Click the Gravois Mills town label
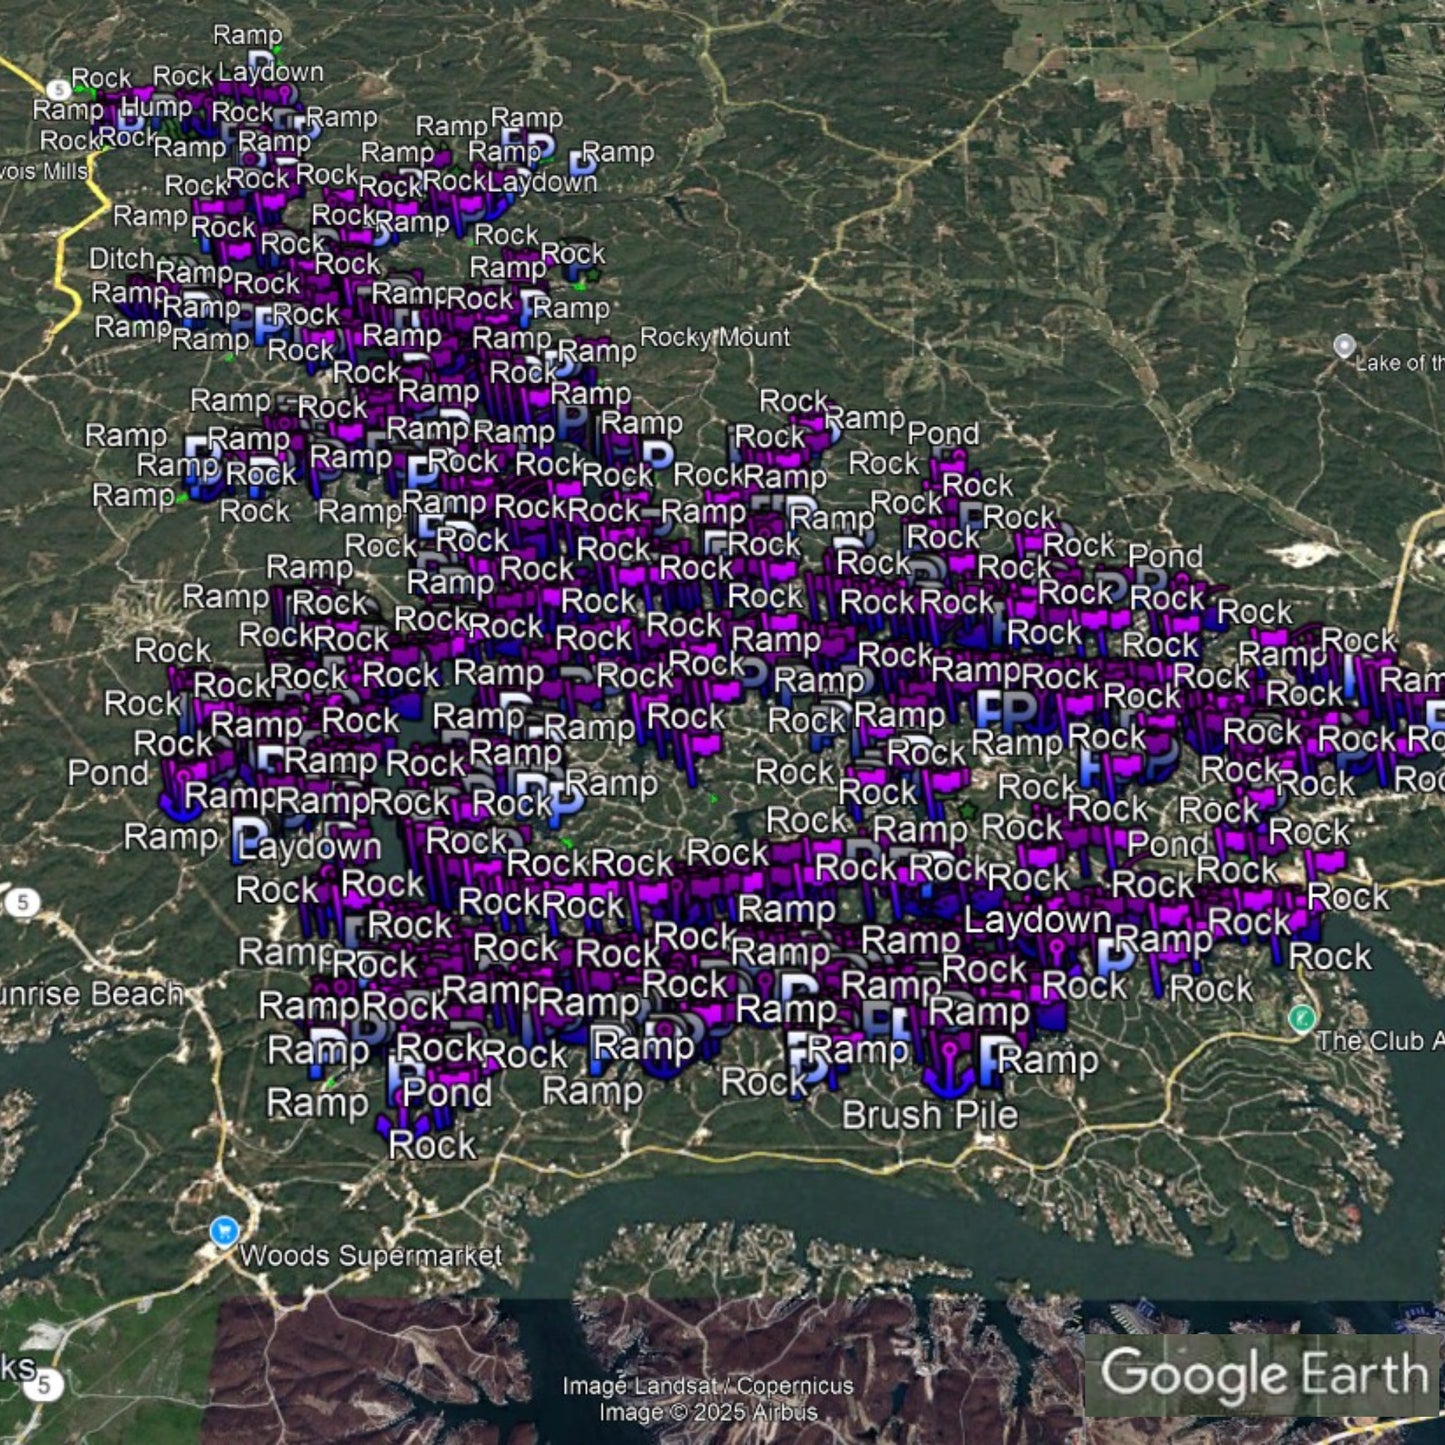The height and width of the screenshot is (1445, 1445). click(x=45, y=171)
